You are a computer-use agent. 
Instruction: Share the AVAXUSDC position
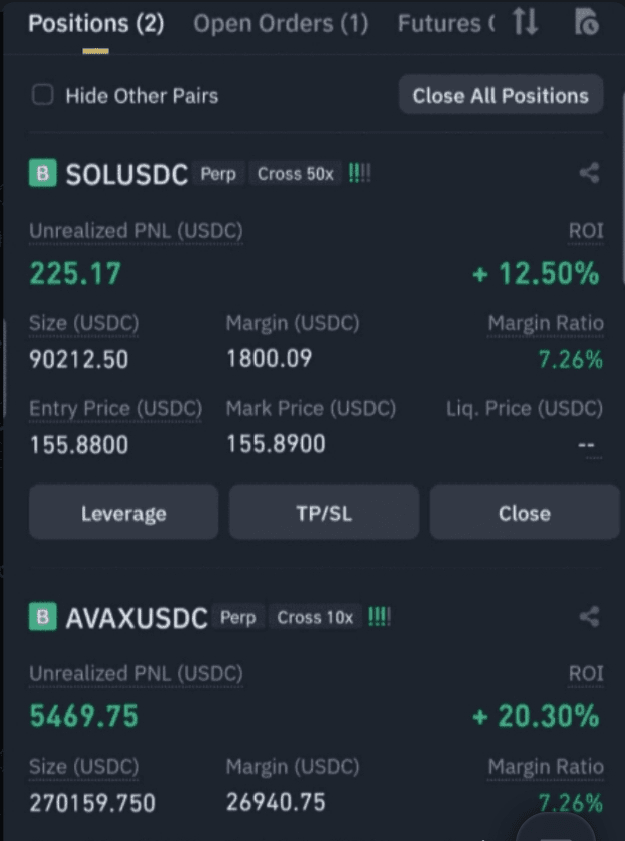(x=589, y=617)
